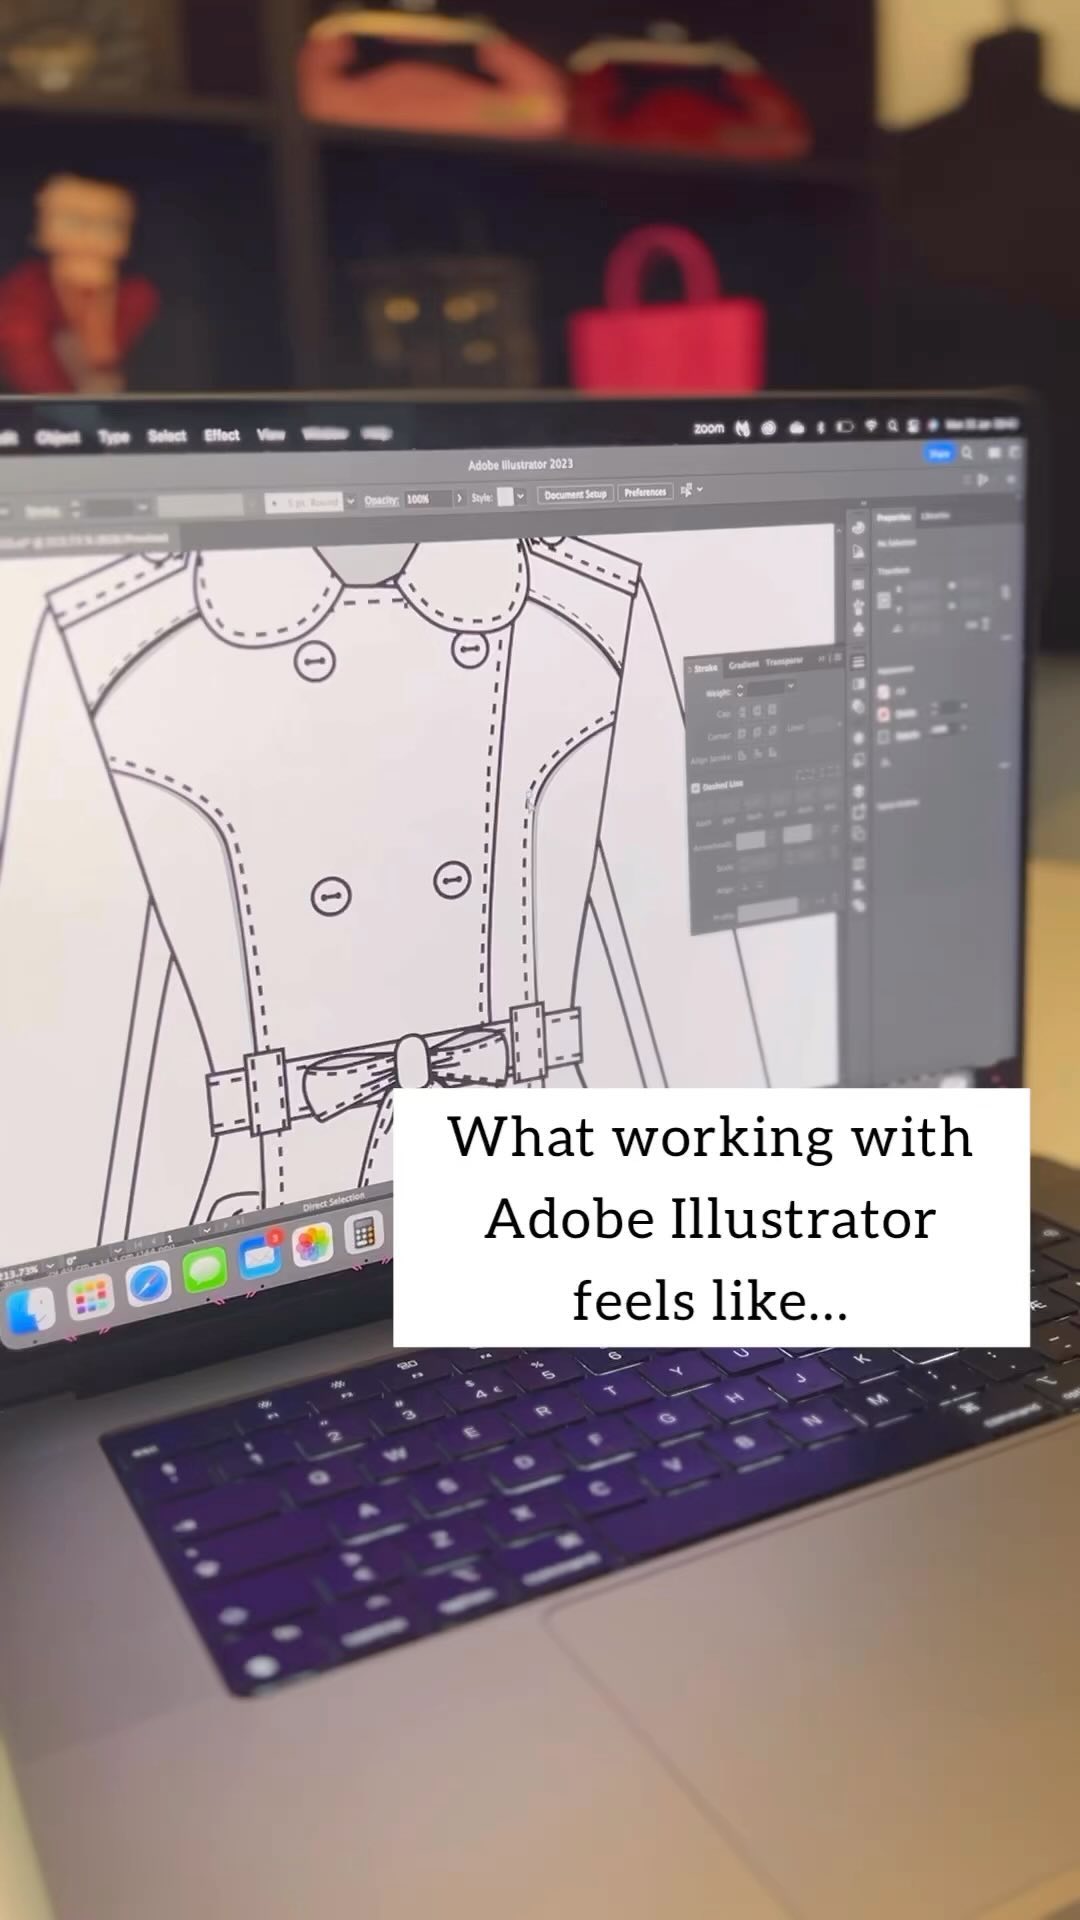Open the Effect menu
The height and width of the screenshot is (1920, 1080).
coord(222,435)
